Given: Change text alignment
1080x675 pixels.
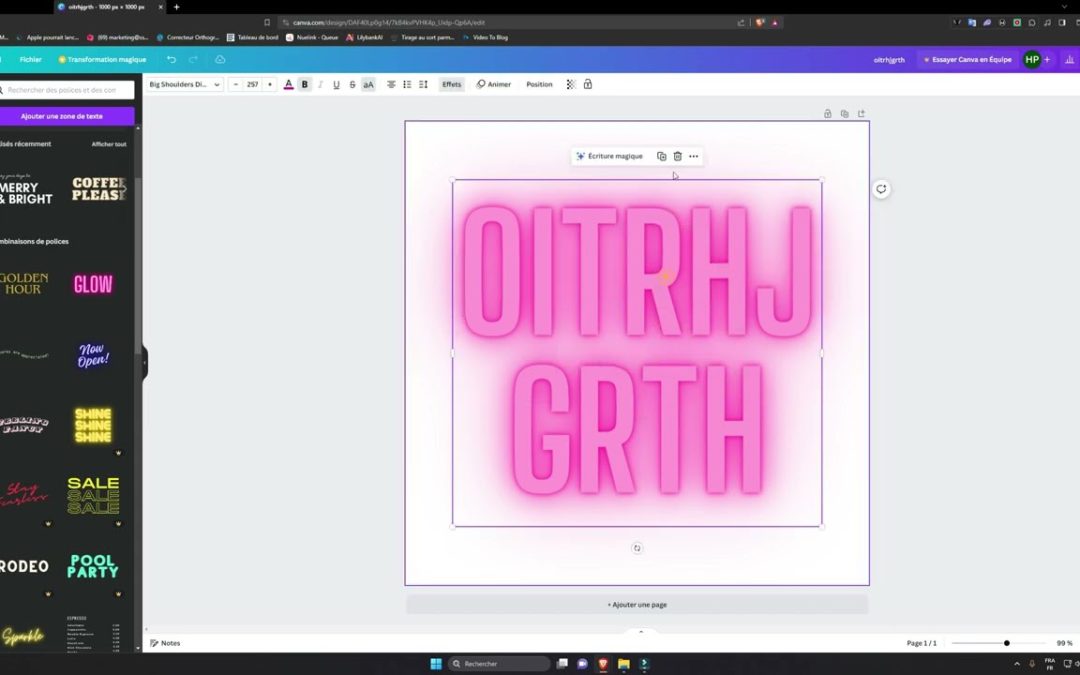Looking at the screenshot, I should [391, 85].
